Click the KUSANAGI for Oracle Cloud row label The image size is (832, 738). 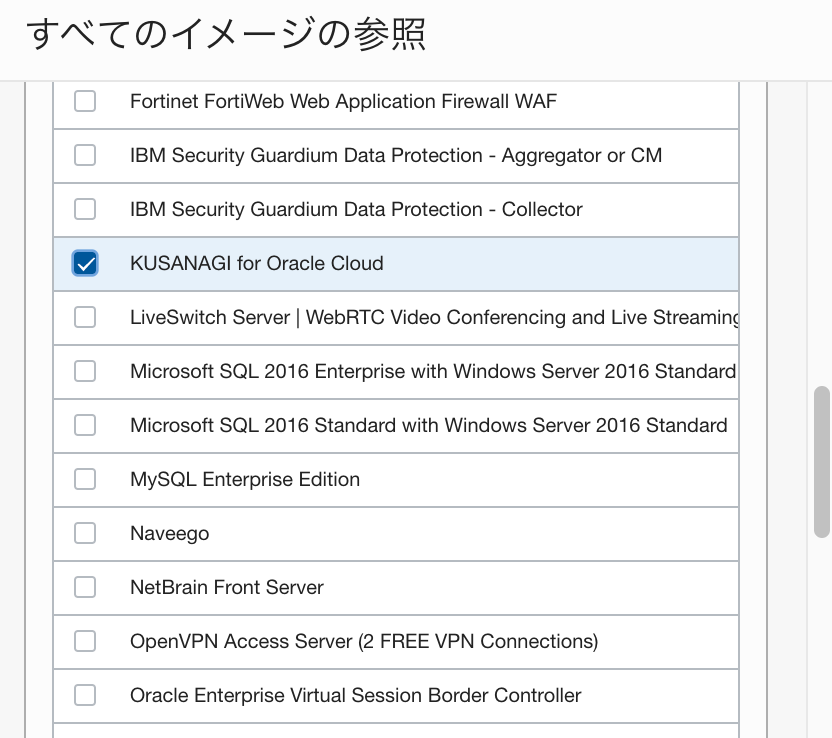257,263
